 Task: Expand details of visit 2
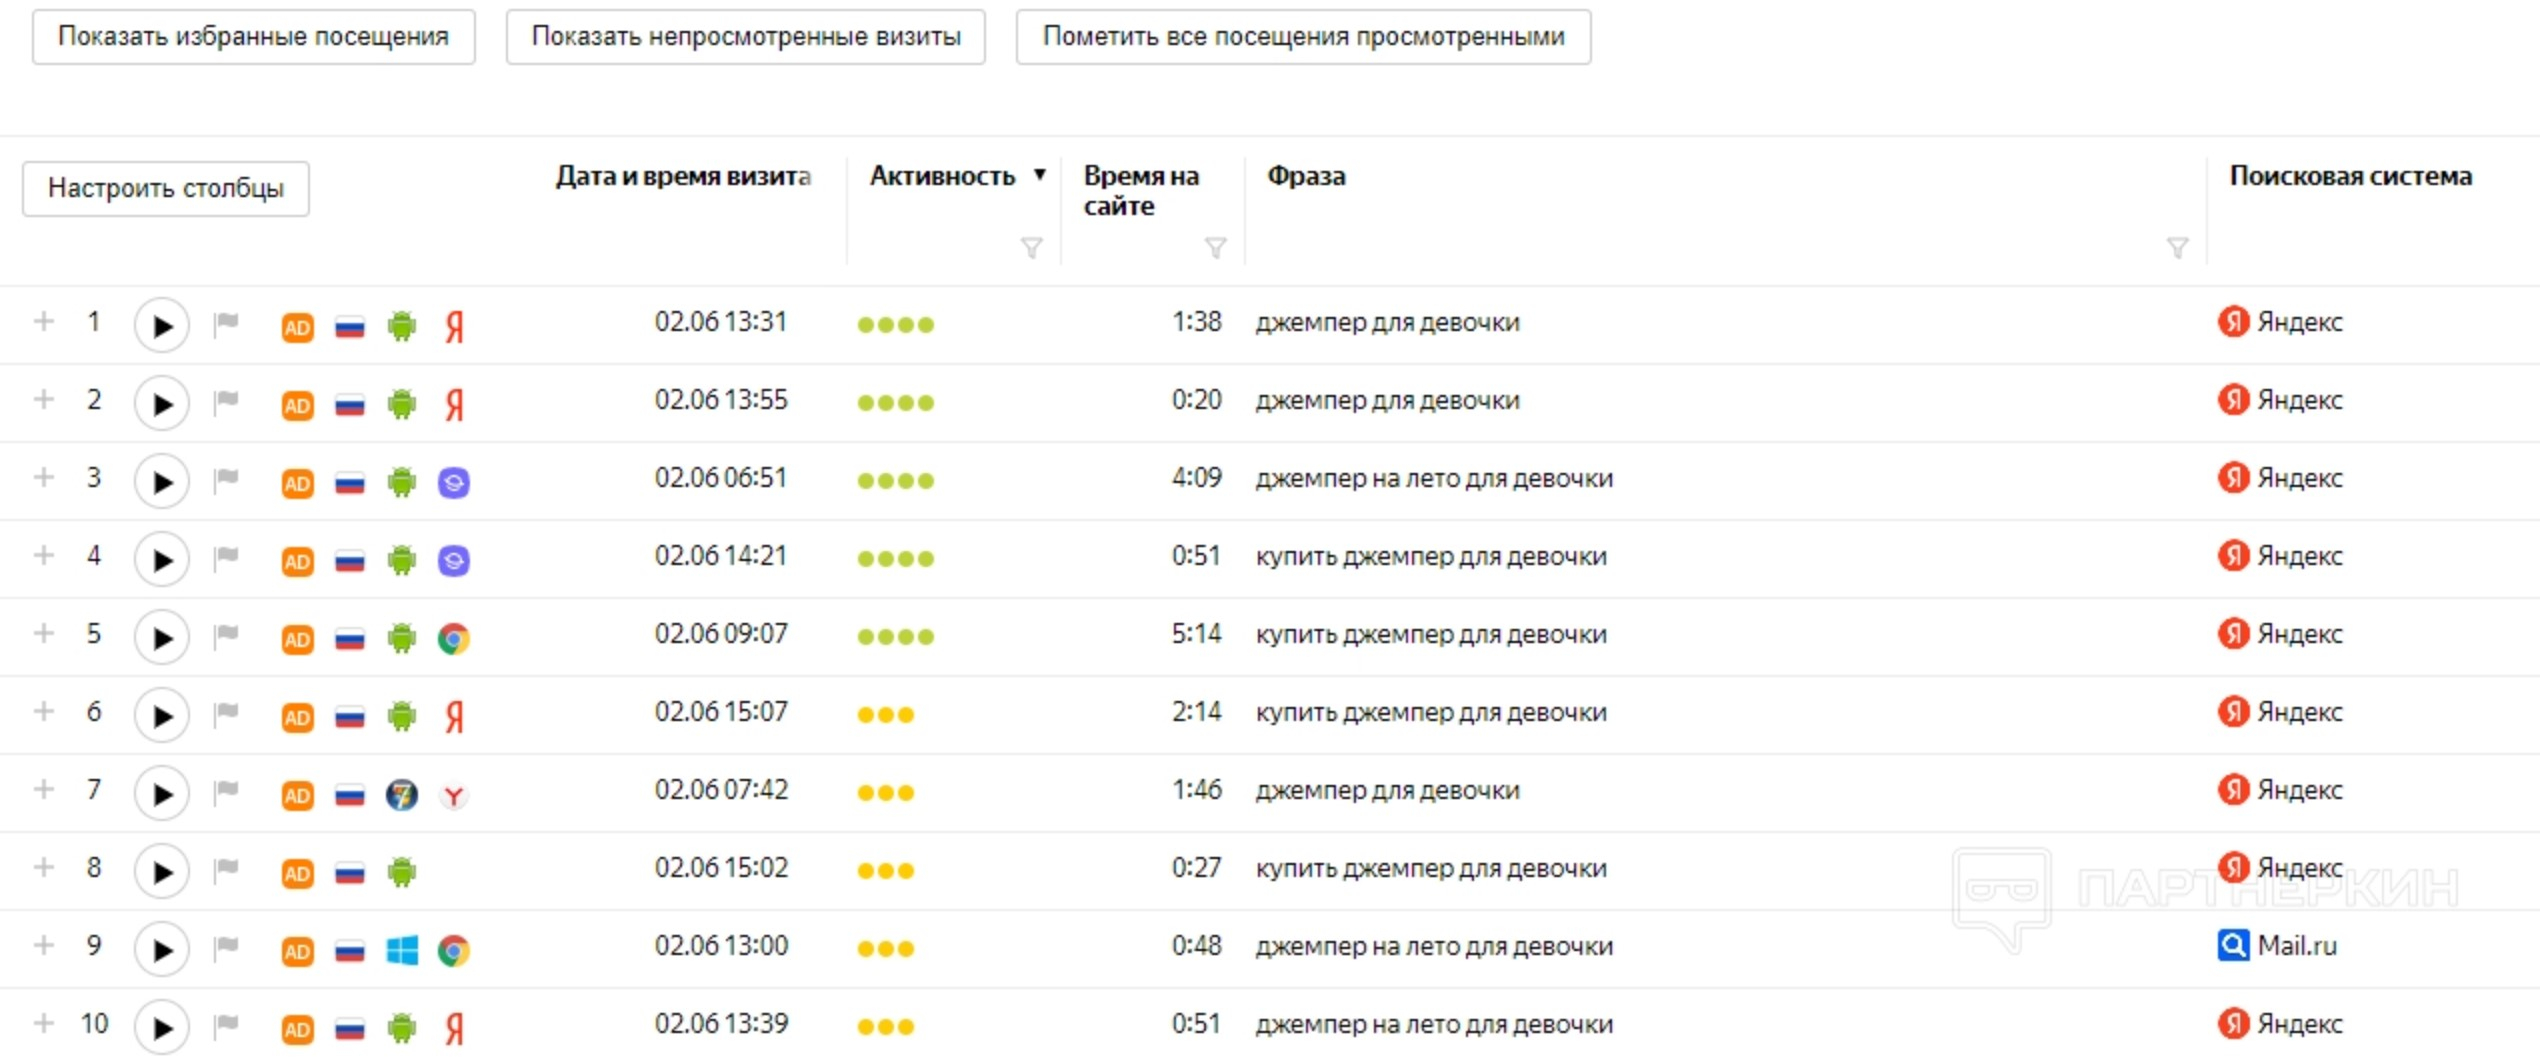tap(43, 399)
